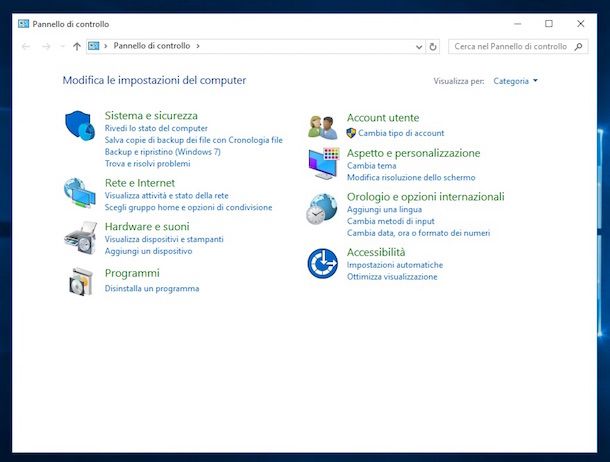
Task: Open Visualizza dispositivi e stampanti
Action: pos(164,239)
